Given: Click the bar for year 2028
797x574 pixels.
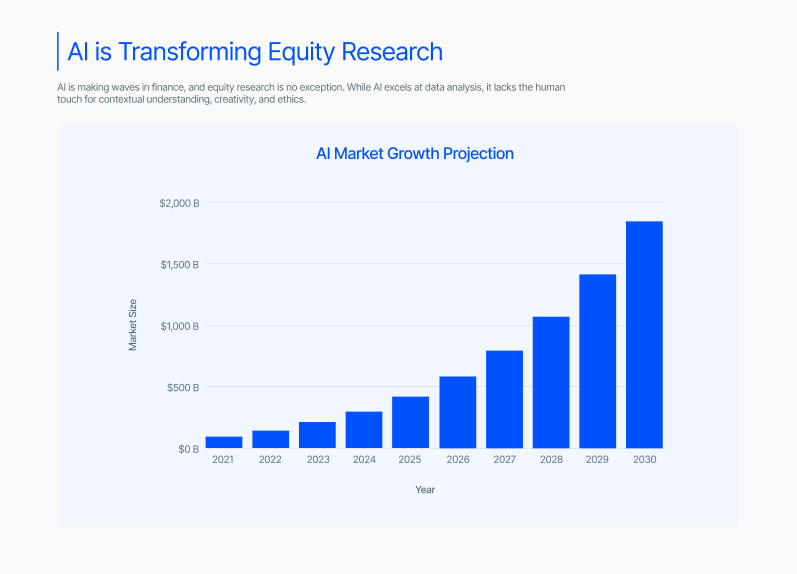Looking at the screenshot, I should (551, 382).
